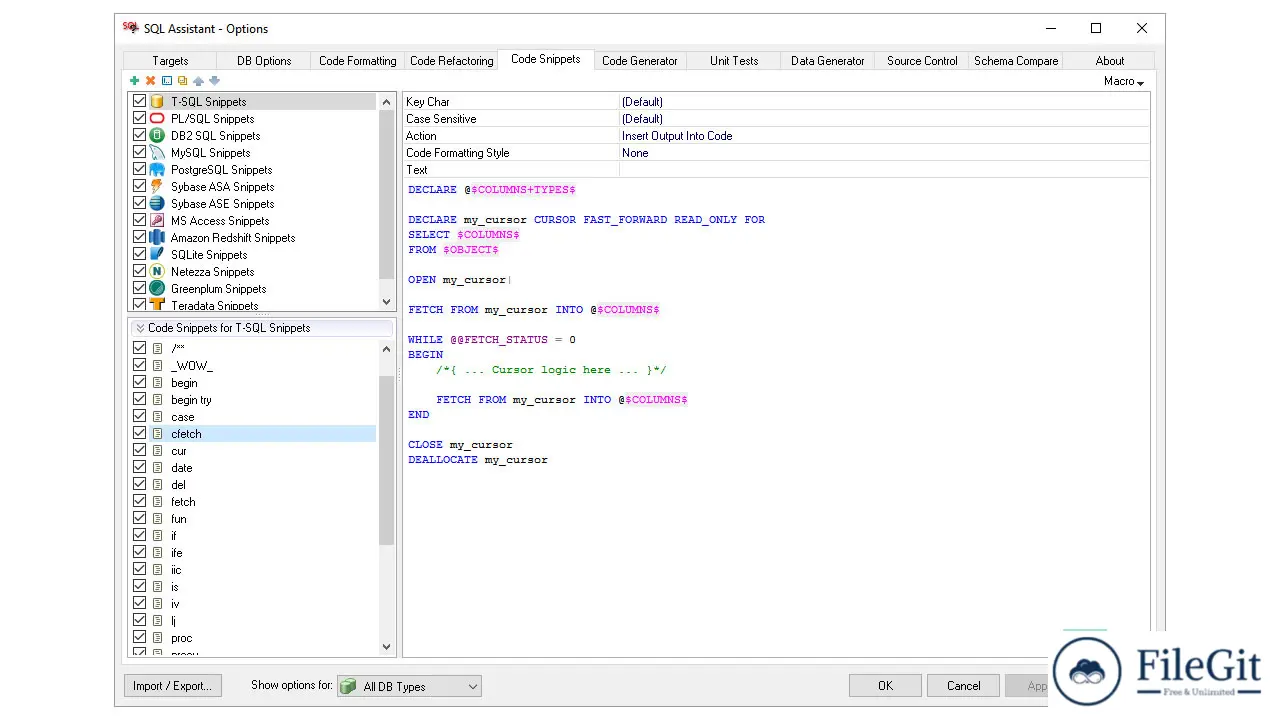
Task: Select the MySQL Snippets dolphin icon
Action: (x=157, y=153)
